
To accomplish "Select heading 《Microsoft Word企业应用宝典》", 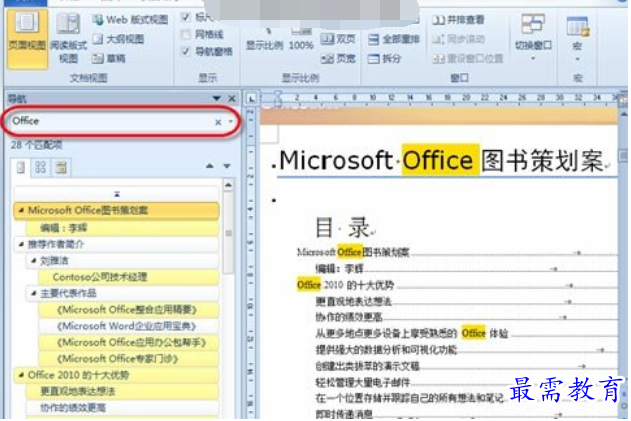I will point(127,326).
